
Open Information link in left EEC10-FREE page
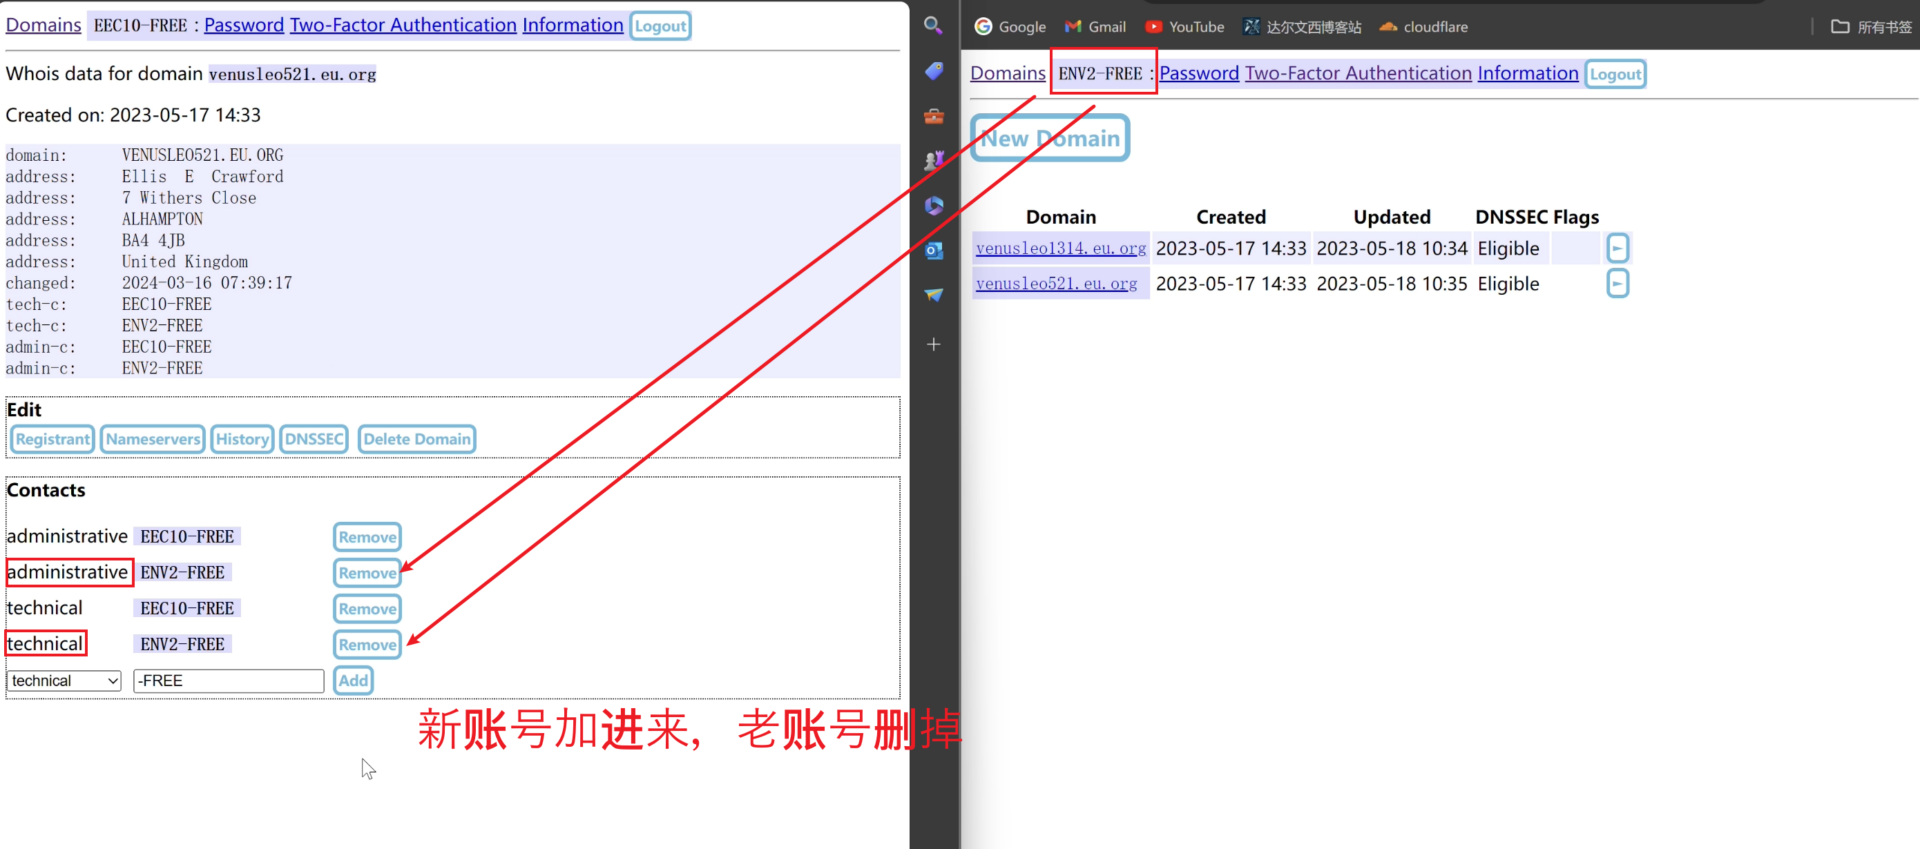(x=573, y=25)
